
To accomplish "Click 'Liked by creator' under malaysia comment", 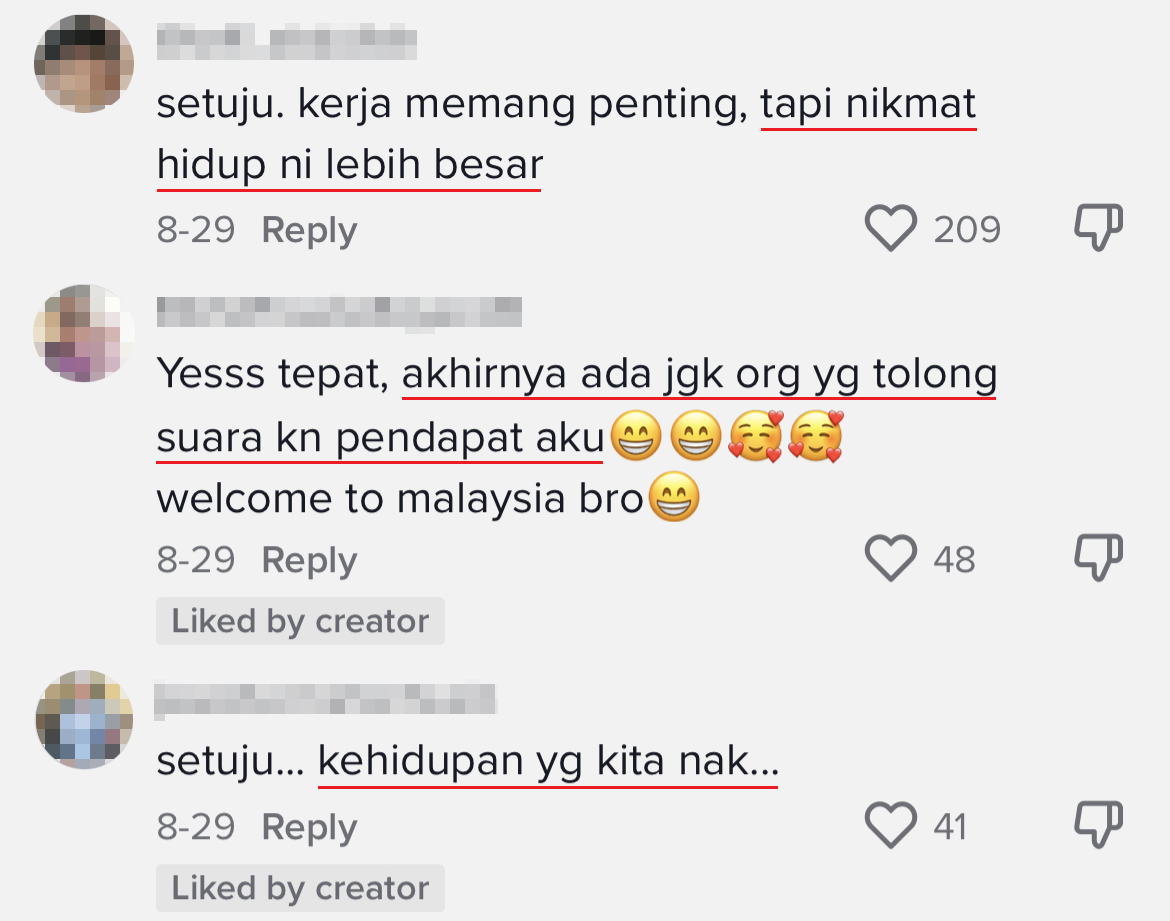I will 300,621.
